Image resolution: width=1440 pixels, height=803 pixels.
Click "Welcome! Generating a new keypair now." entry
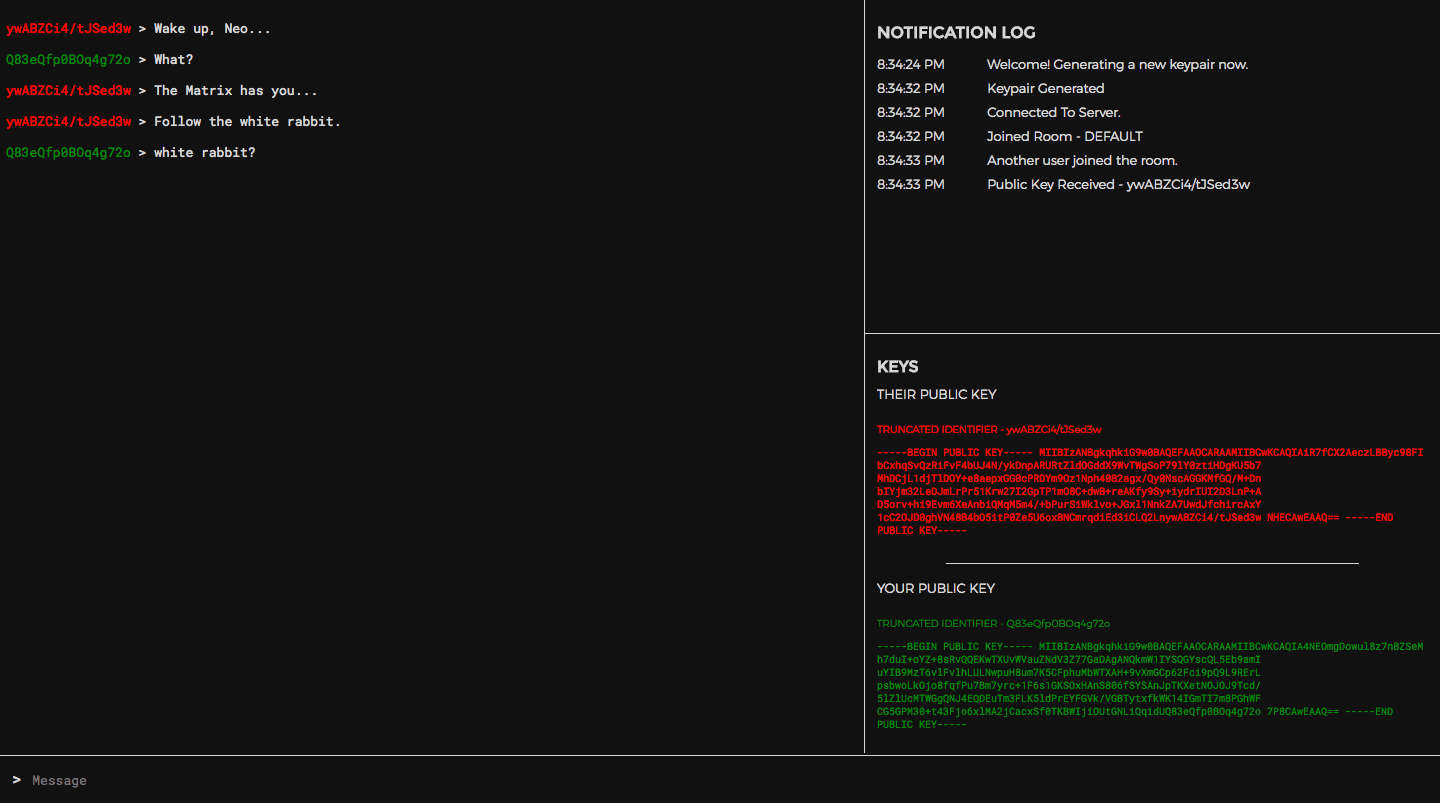(x=1117, y=65)
